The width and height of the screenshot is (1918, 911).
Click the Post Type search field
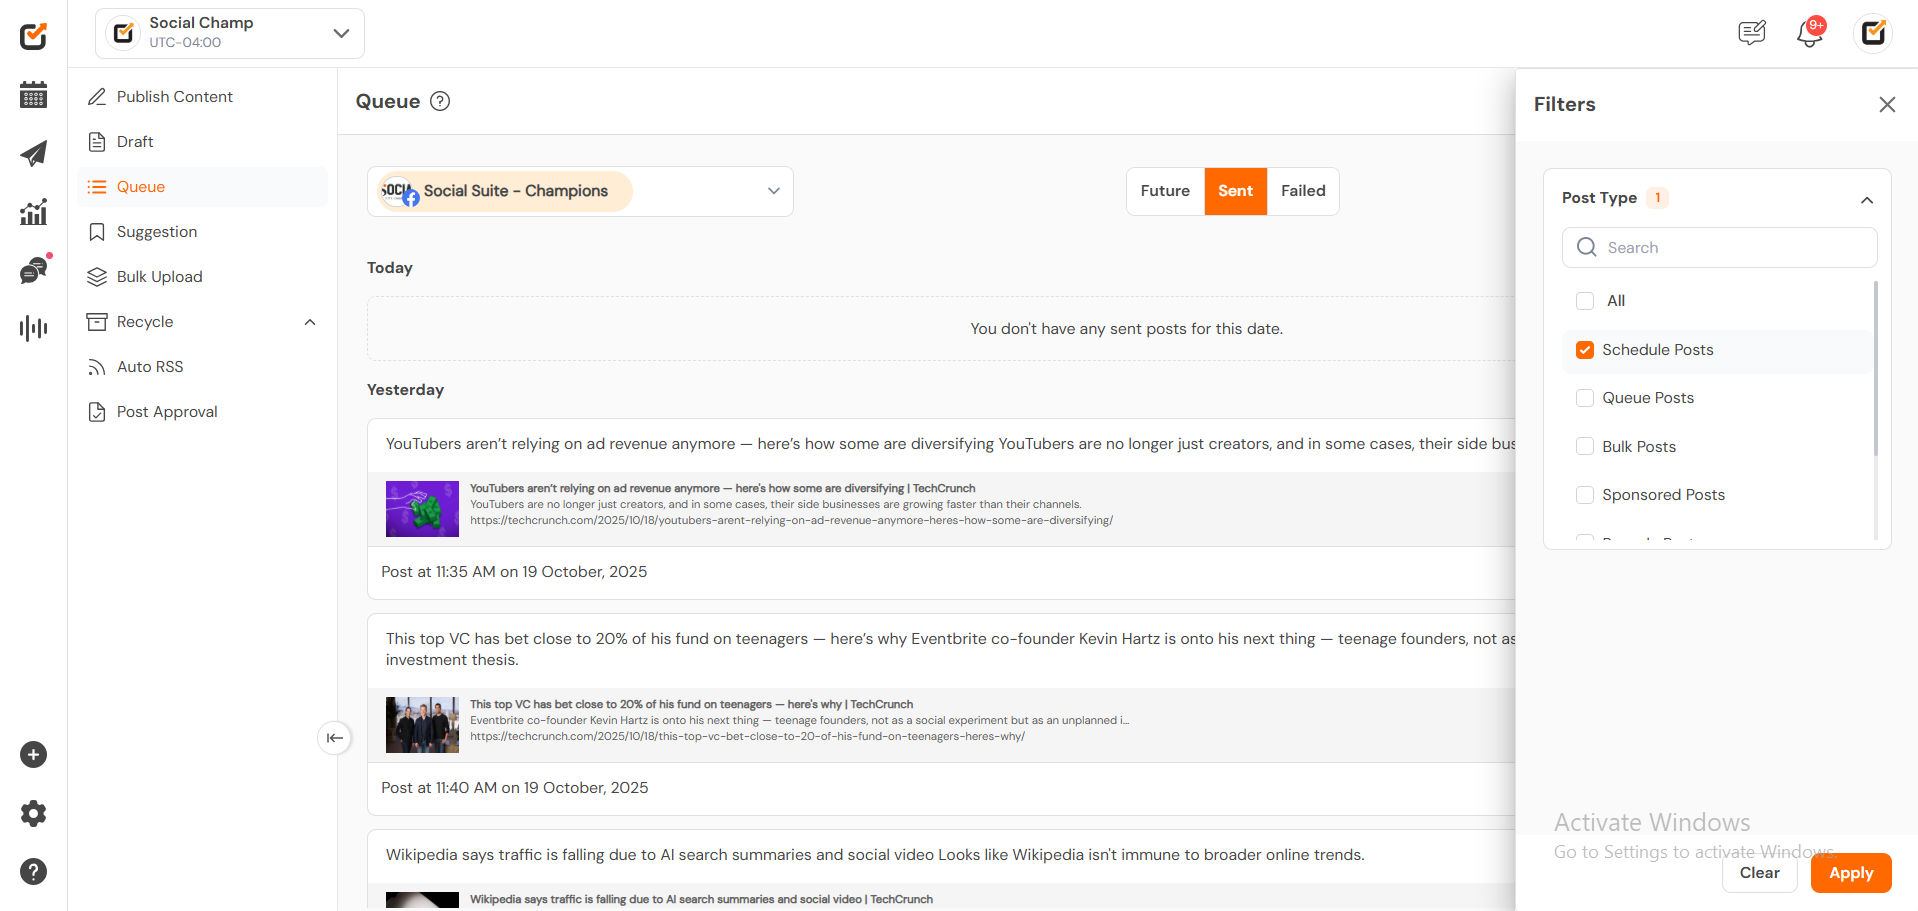pos(1720,248)
